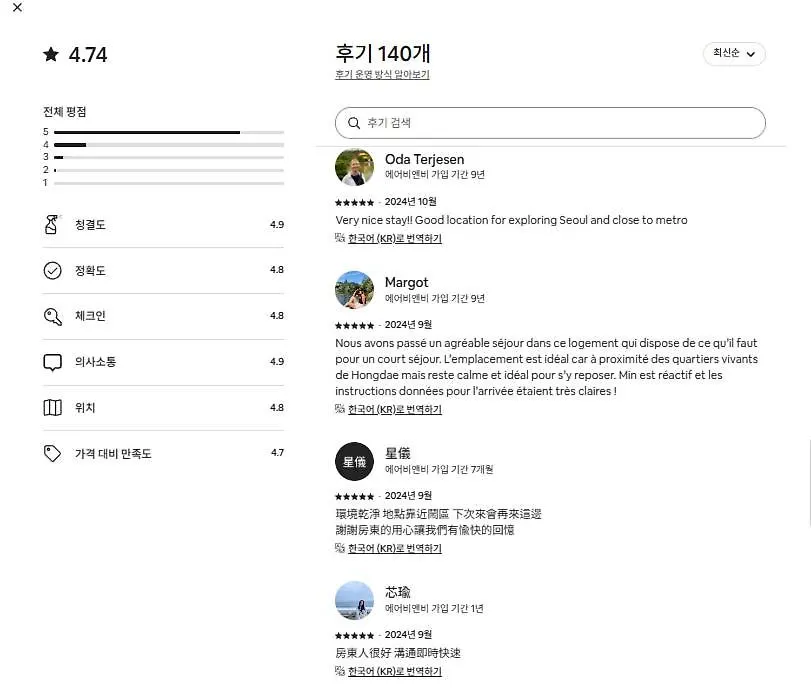This screenshot has height=700, width=811.
Task: Click the 후기 검색 search field
Action: click(550, 123)
